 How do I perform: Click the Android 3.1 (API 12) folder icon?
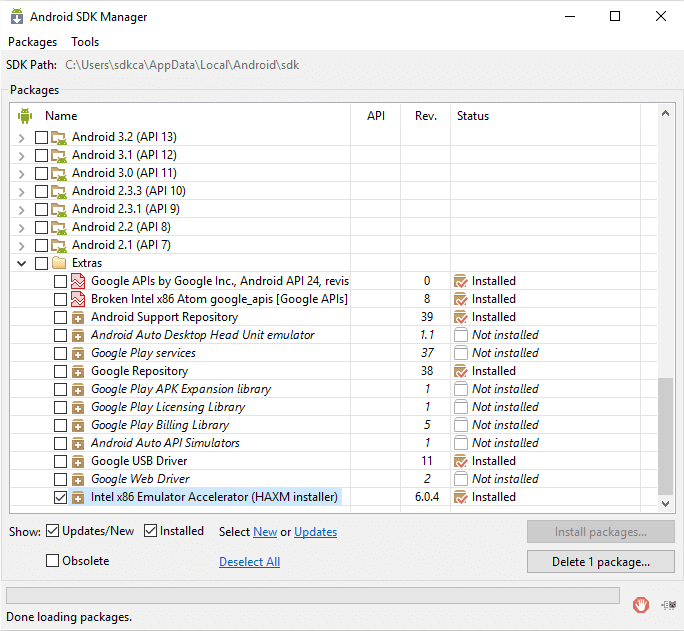tap(58, 155)
